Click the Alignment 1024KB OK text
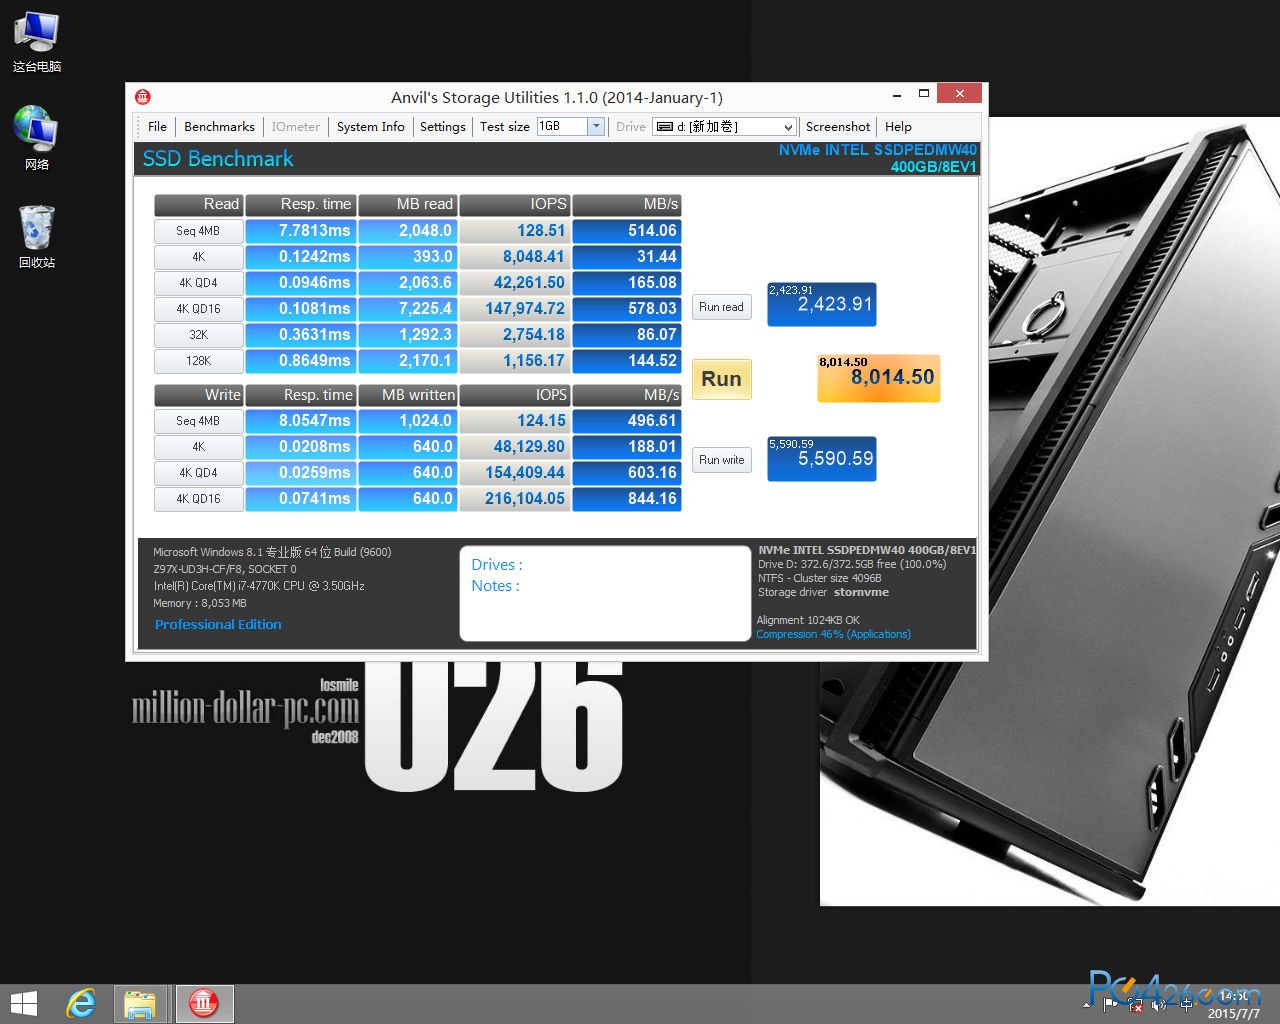1280x1024 pixels. [x=808, y=620]
